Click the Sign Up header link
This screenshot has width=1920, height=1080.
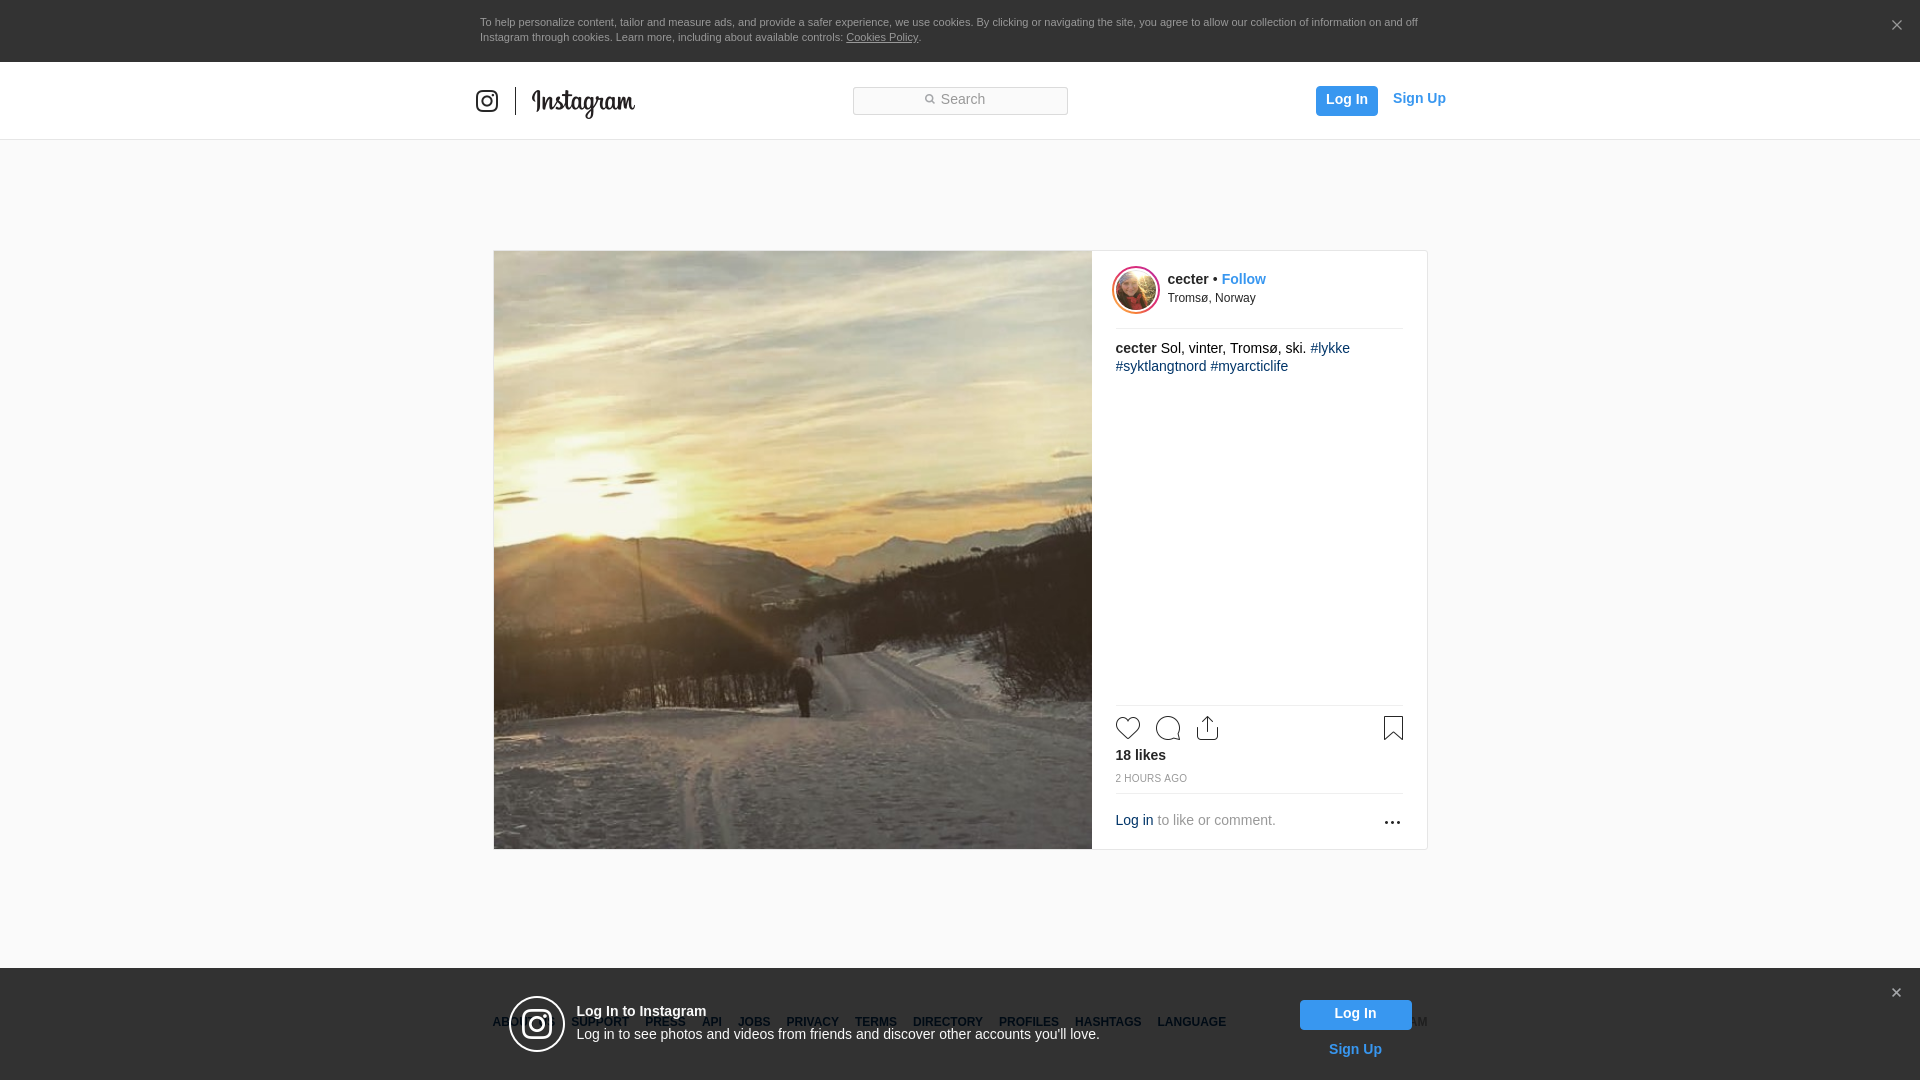pyautogui.click(x=1419, y=98)
